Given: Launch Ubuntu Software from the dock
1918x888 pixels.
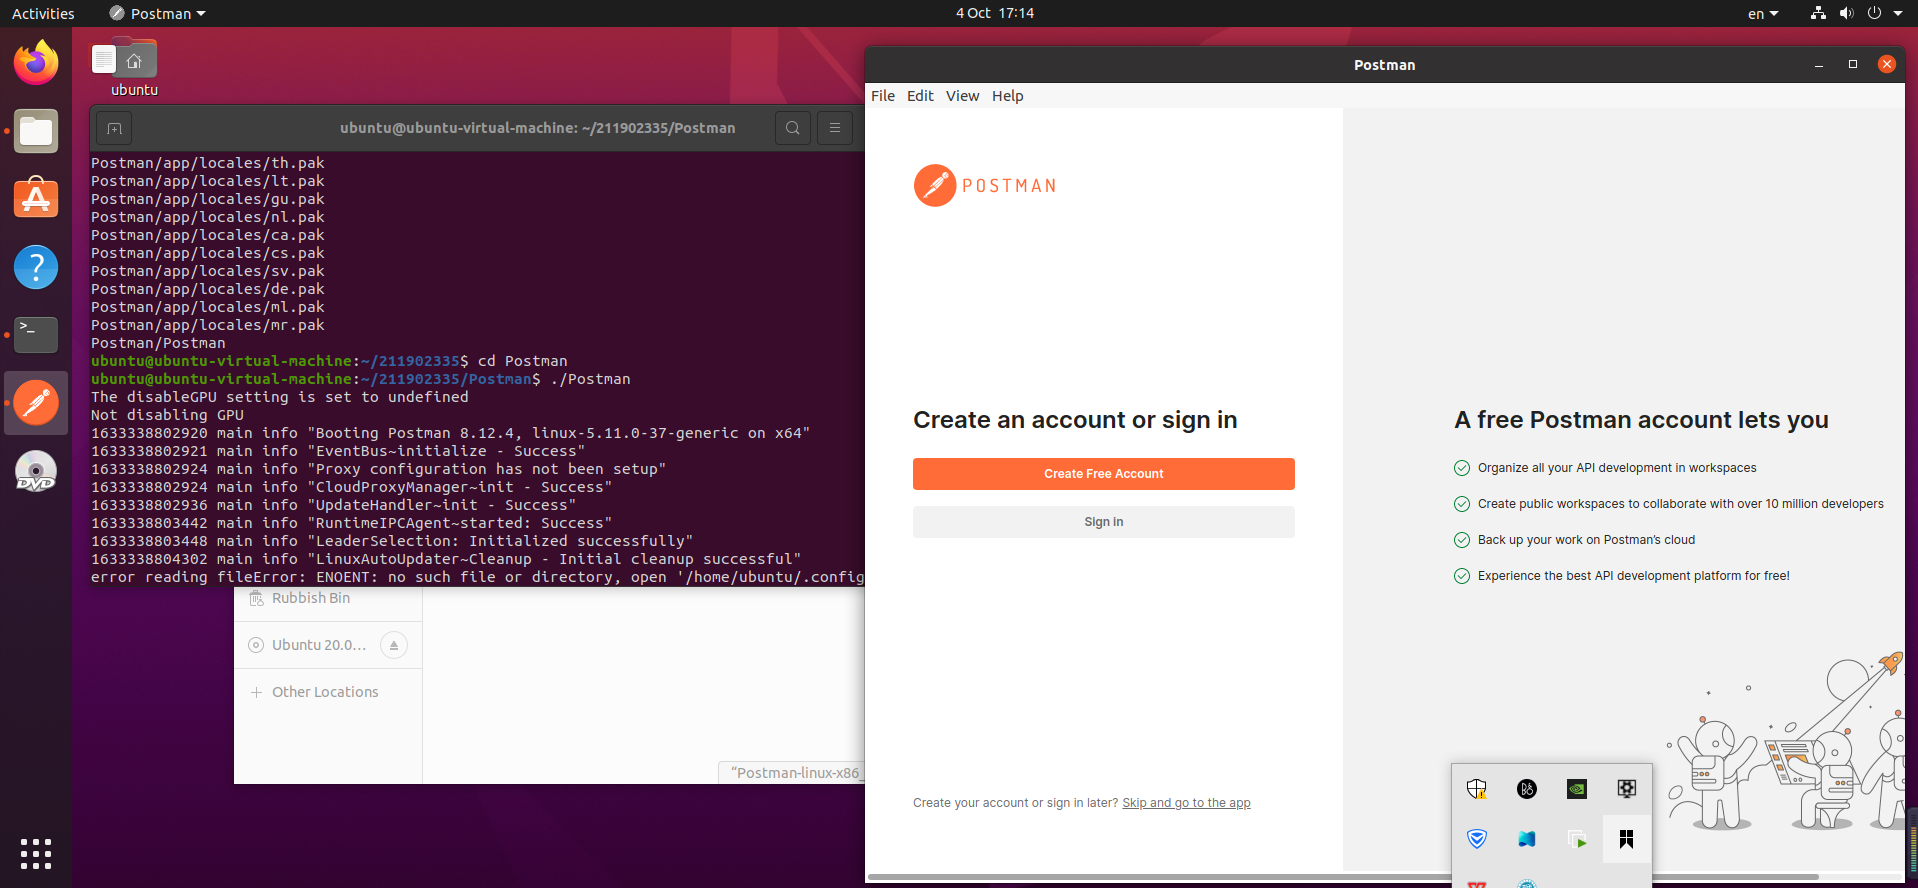Looking at the screenshot, I should (x=36, y=199).
